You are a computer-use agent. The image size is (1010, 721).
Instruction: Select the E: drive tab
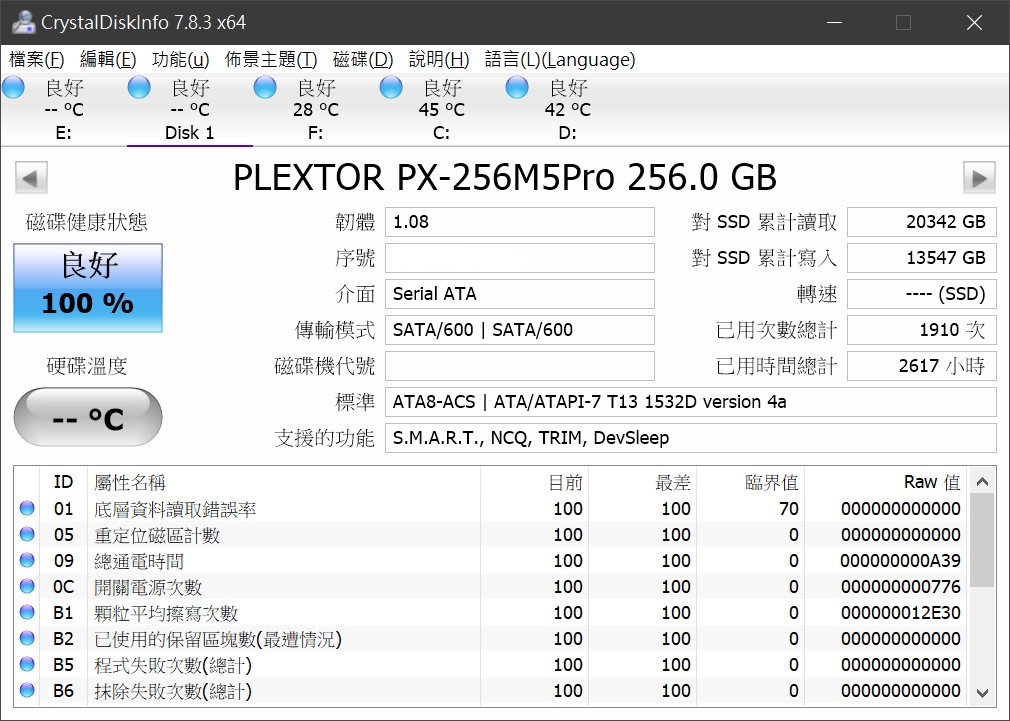pyautogui.click(x=64, y=110)
